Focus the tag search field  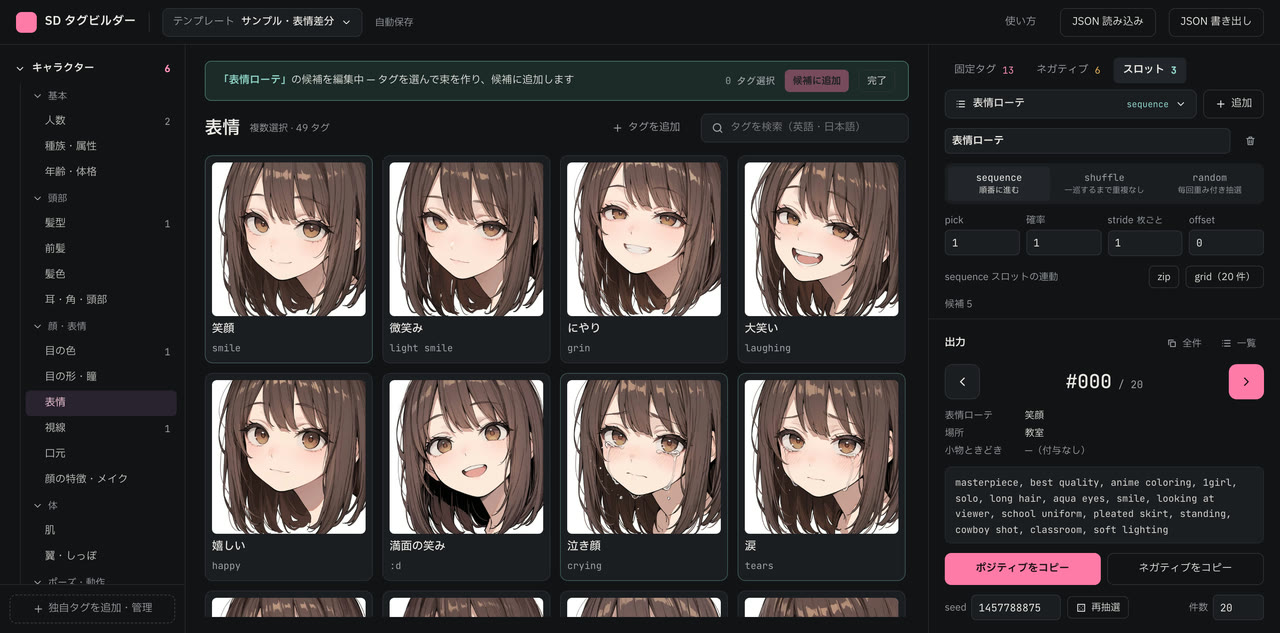(805, 127)
